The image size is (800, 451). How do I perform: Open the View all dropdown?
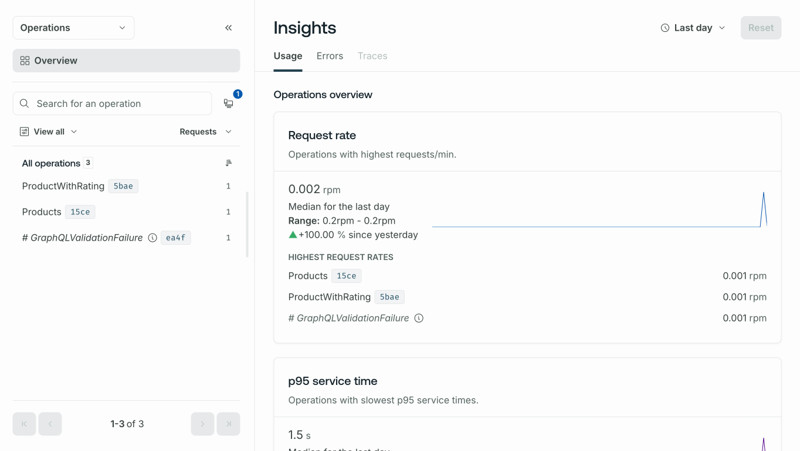click(x=48, y=132)
